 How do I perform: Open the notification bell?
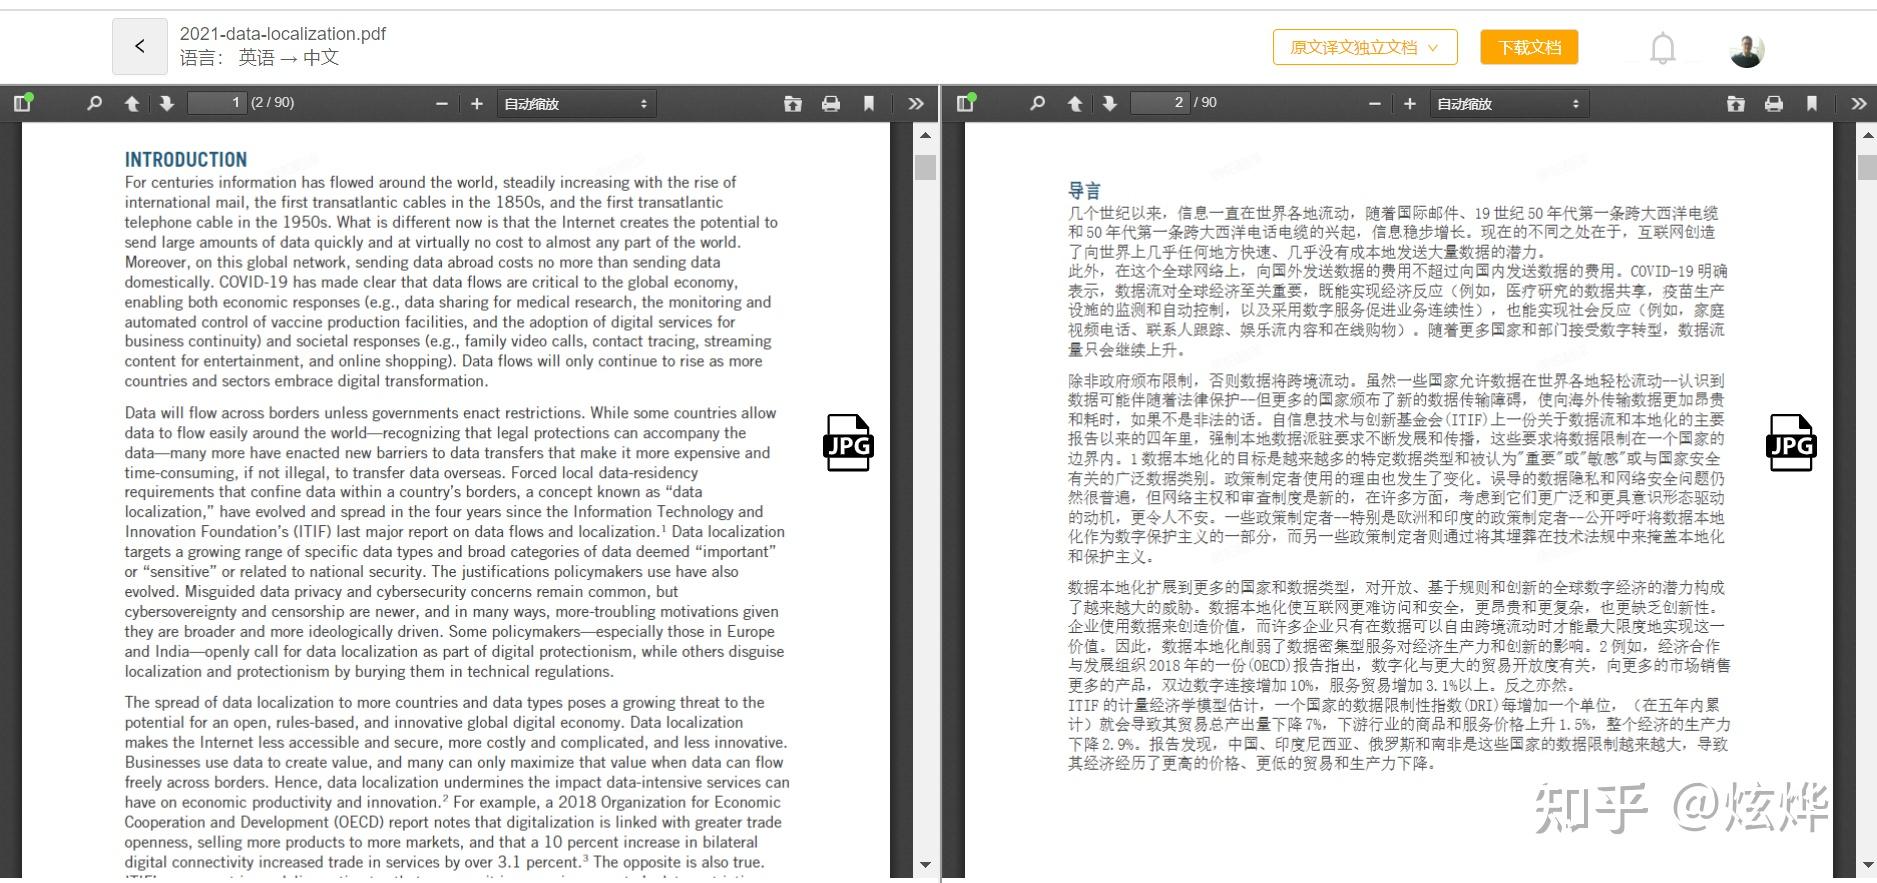click(1662, 48)
